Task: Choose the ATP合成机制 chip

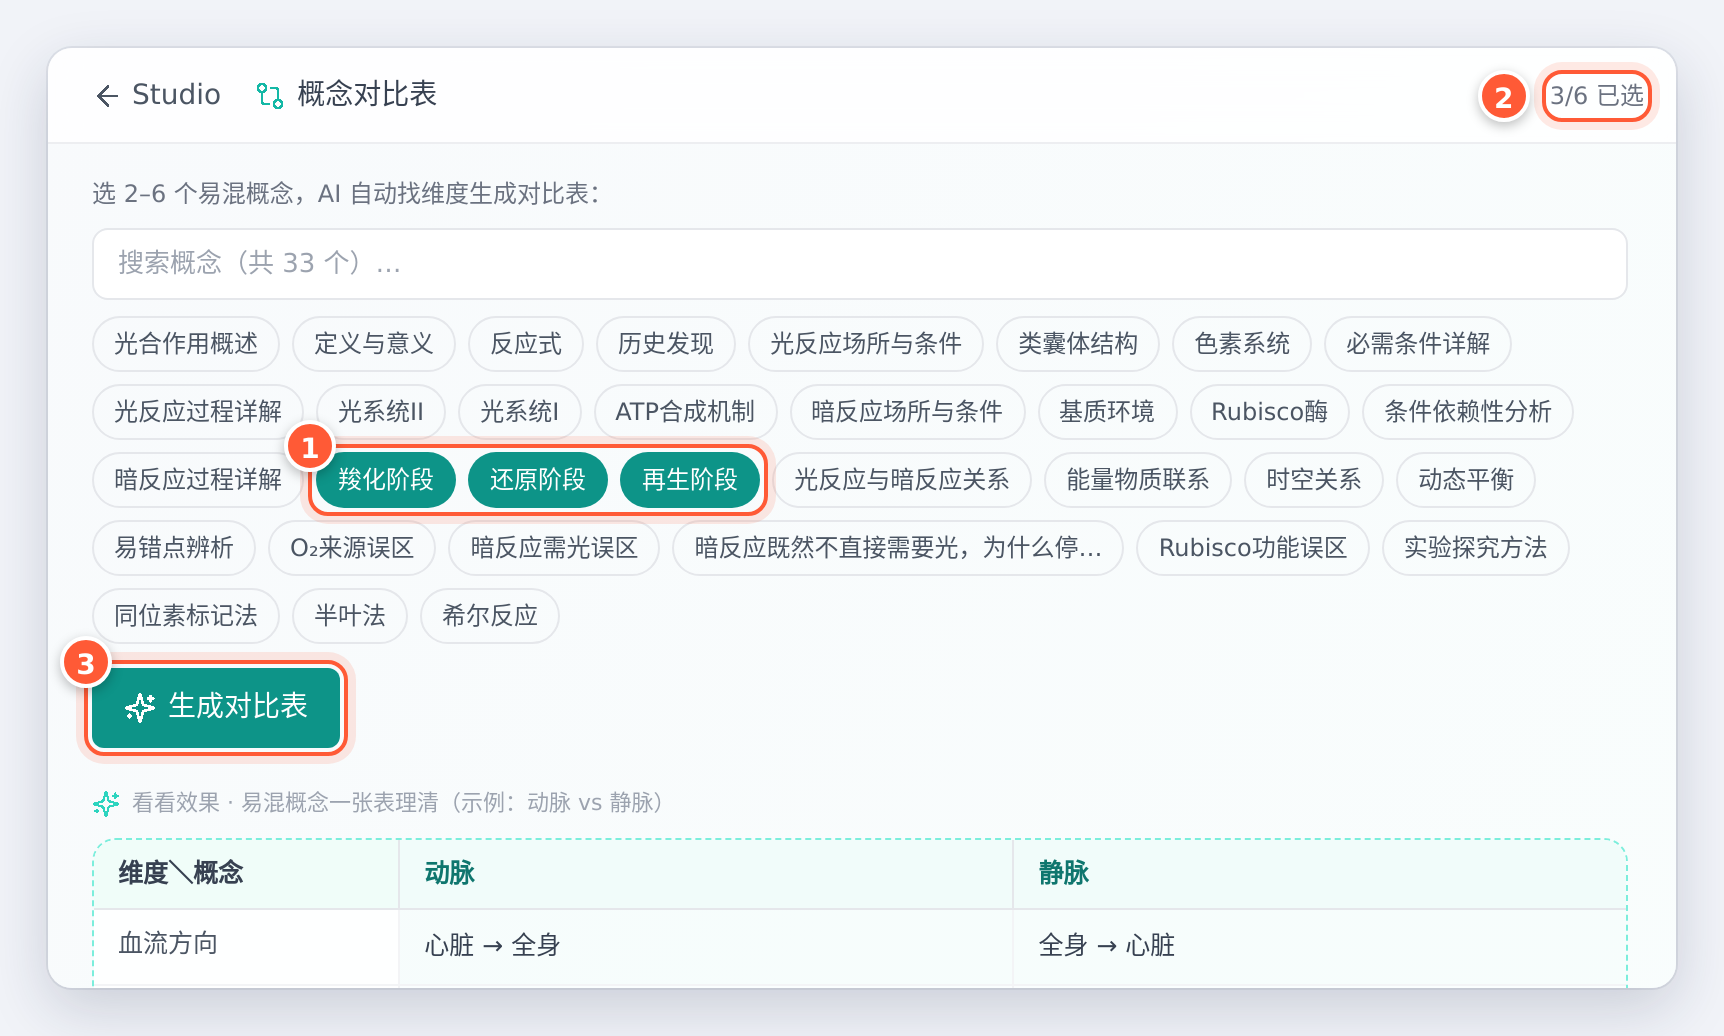Action: pos(685,412)
